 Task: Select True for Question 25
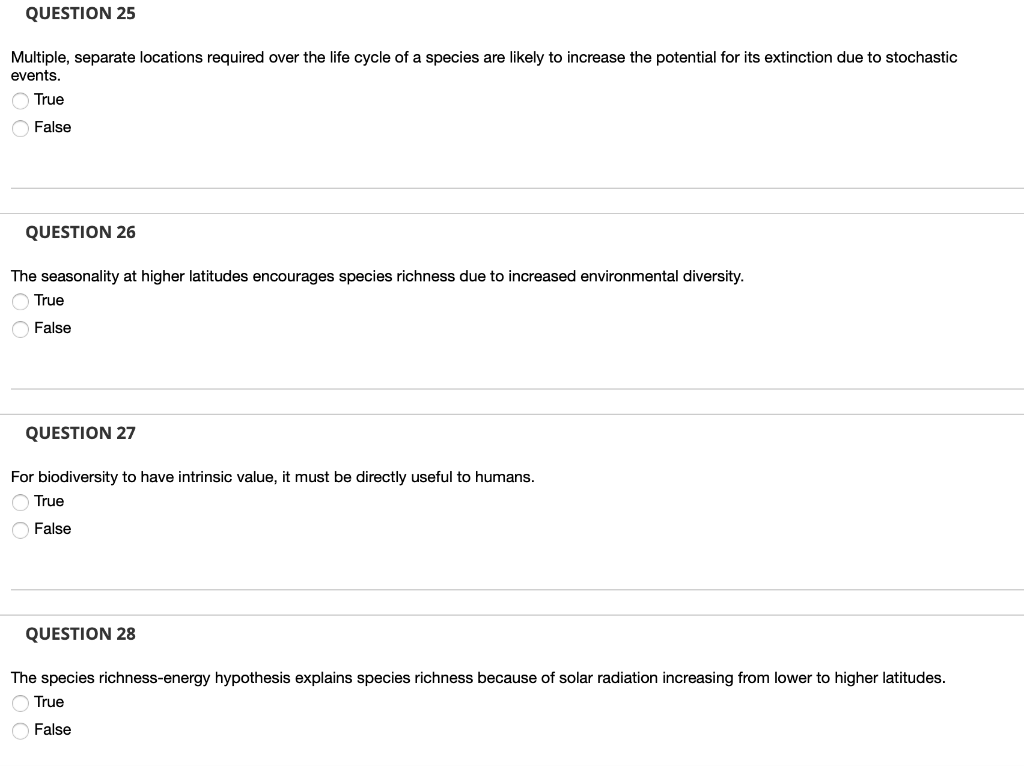[20, 100]
